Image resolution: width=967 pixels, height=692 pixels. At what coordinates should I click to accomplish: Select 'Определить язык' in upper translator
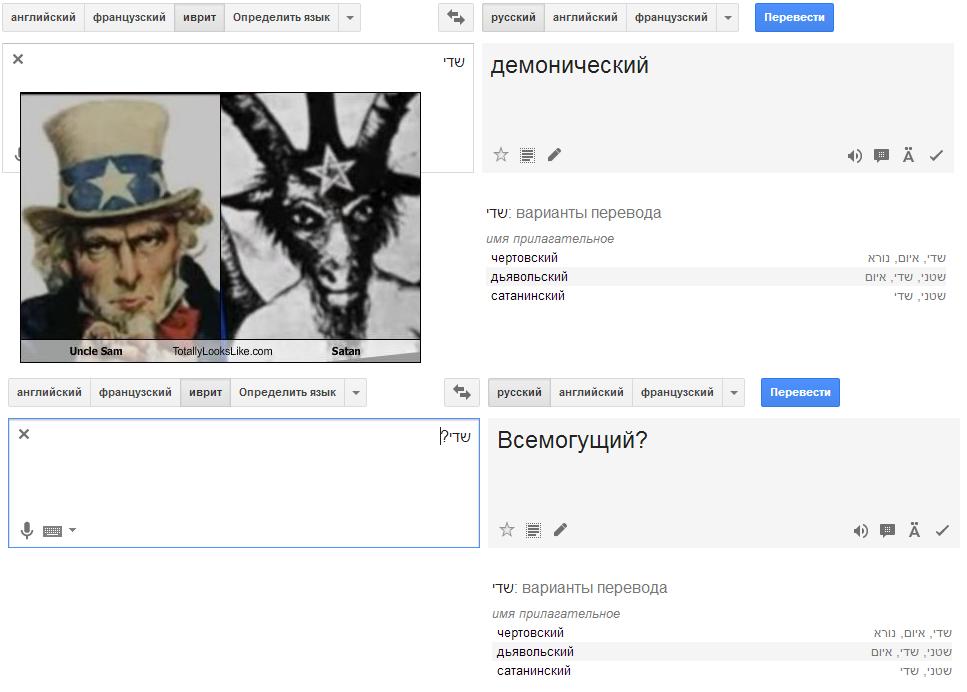281,17
